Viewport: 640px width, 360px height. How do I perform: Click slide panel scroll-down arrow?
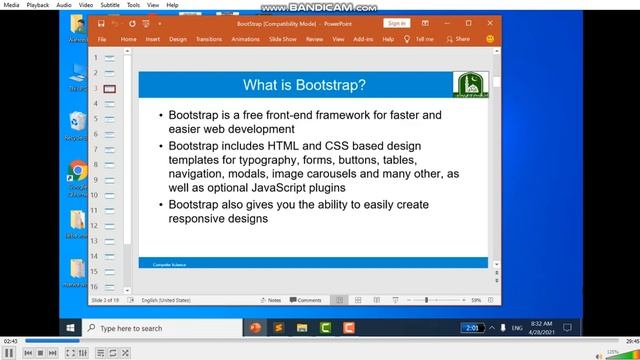tap(127, 291)
